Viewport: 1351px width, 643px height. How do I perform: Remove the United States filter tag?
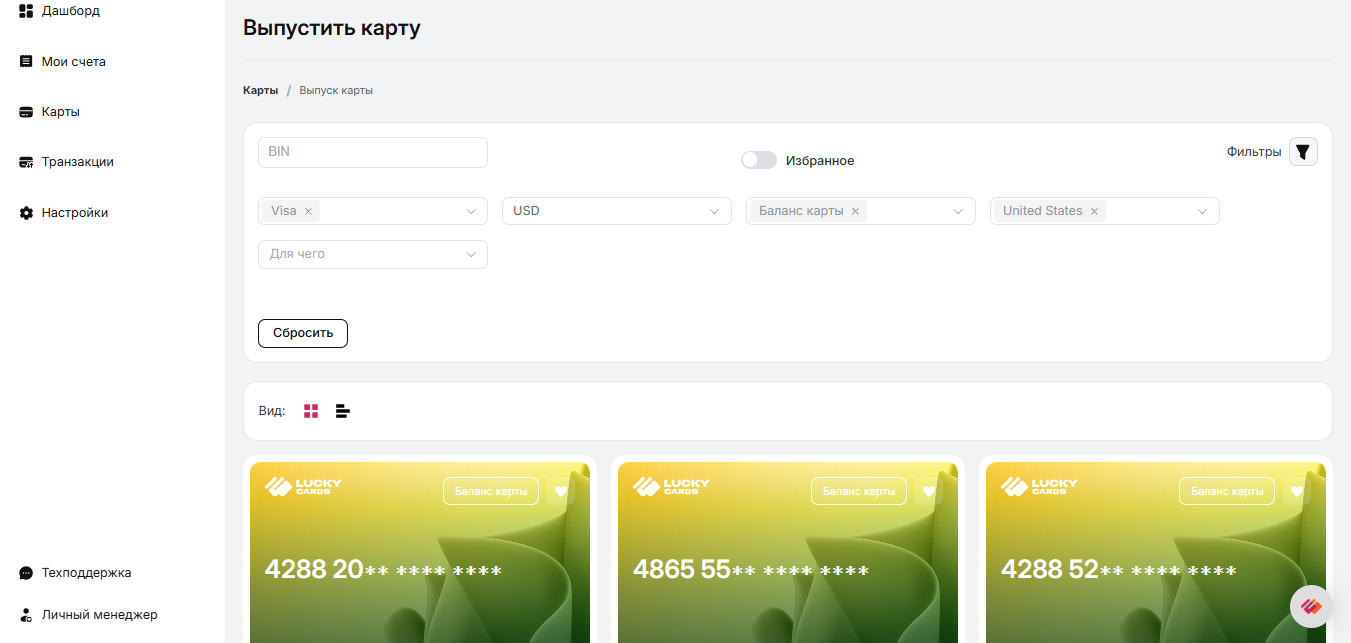pos(1094,211)
